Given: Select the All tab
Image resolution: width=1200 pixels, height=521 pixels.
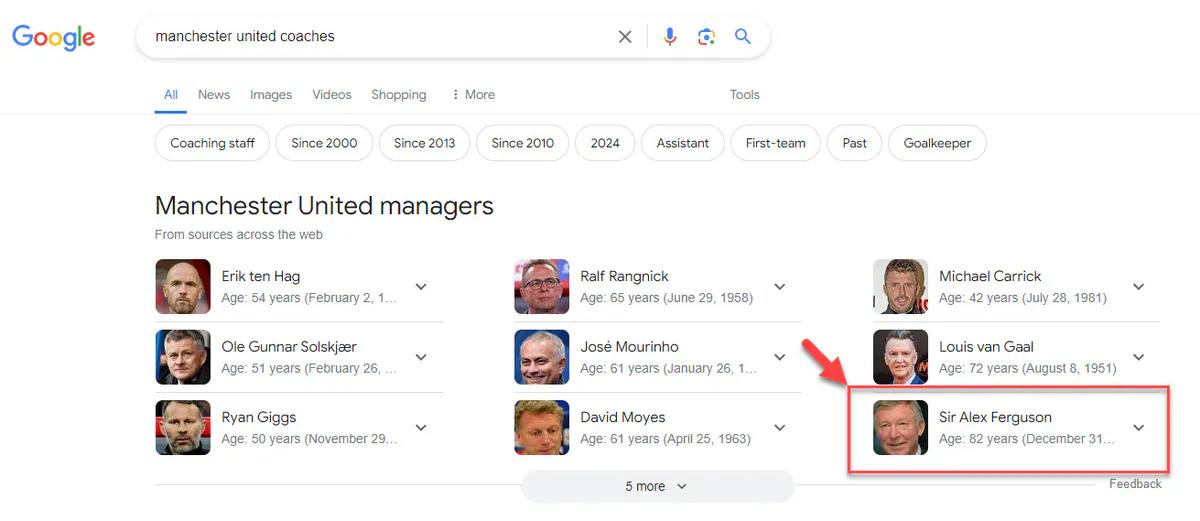Looking at the screenshot, I should point(171,95).
